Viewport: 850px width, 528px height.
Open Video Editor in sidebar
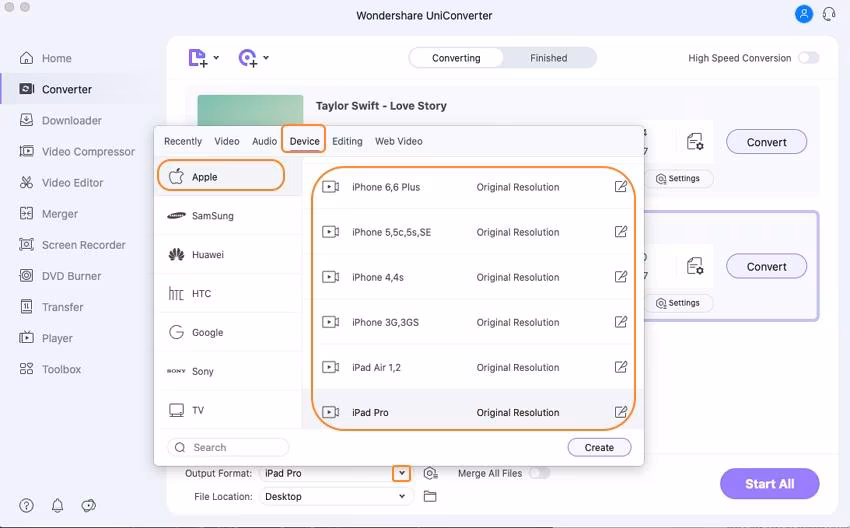61,183
